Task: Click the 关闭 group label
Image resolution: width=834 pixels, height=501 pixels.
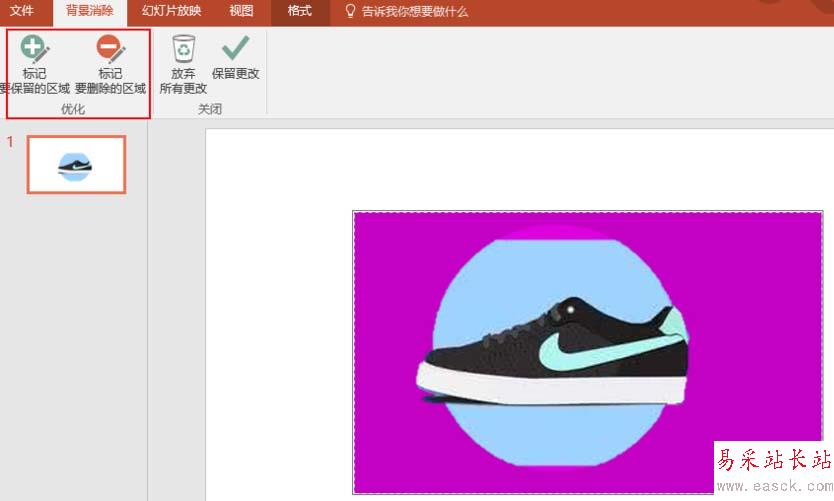Action: pyautogui.click(x=210, y=109)
